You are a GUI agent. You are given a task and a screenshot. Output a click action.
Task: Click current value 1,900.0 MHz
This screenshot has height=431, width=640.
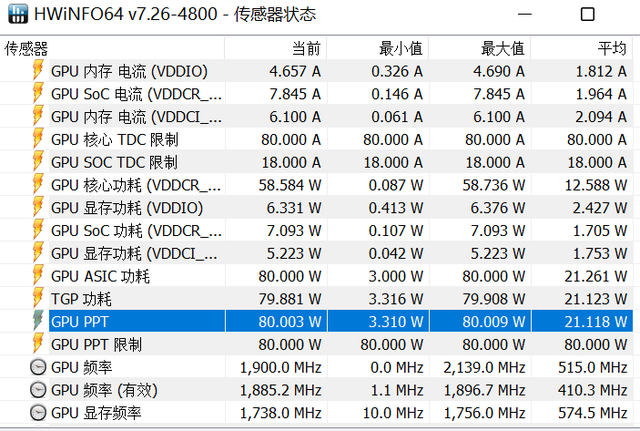point(280,368)
